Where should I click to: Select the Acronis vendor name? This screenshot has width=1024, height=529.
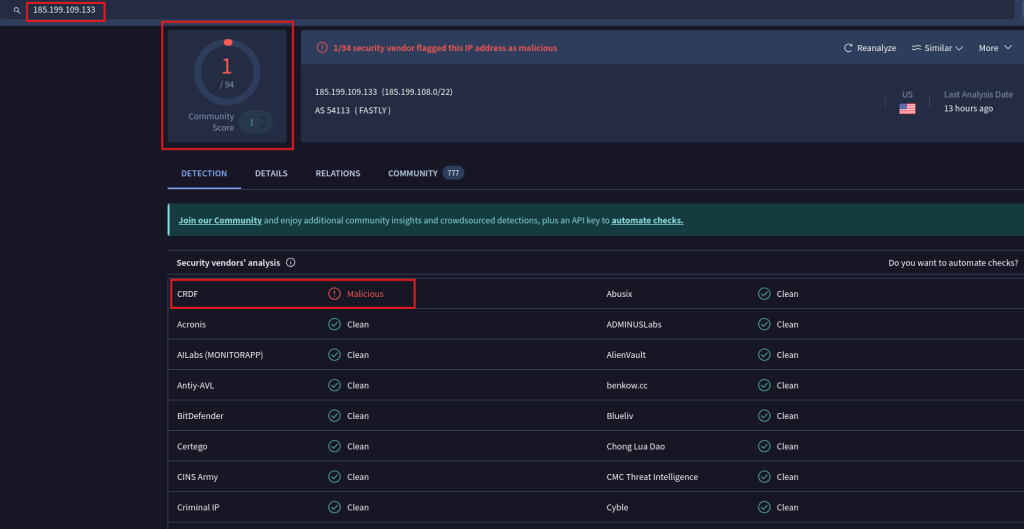click(191, 325)
